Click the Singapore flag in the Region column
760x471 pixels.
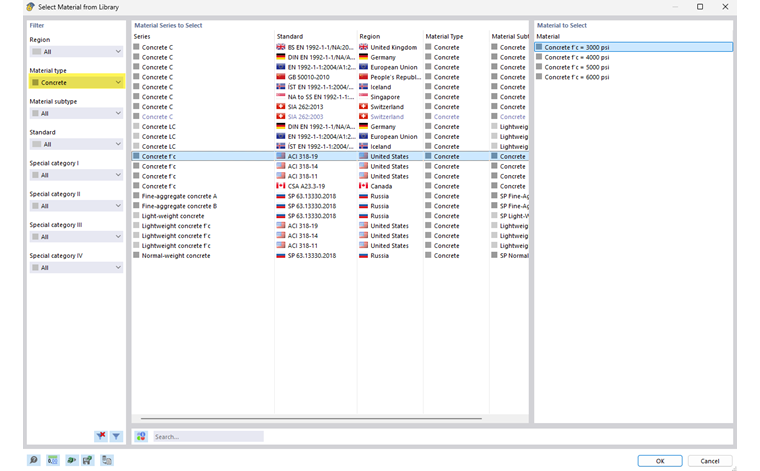coord(364,96)
